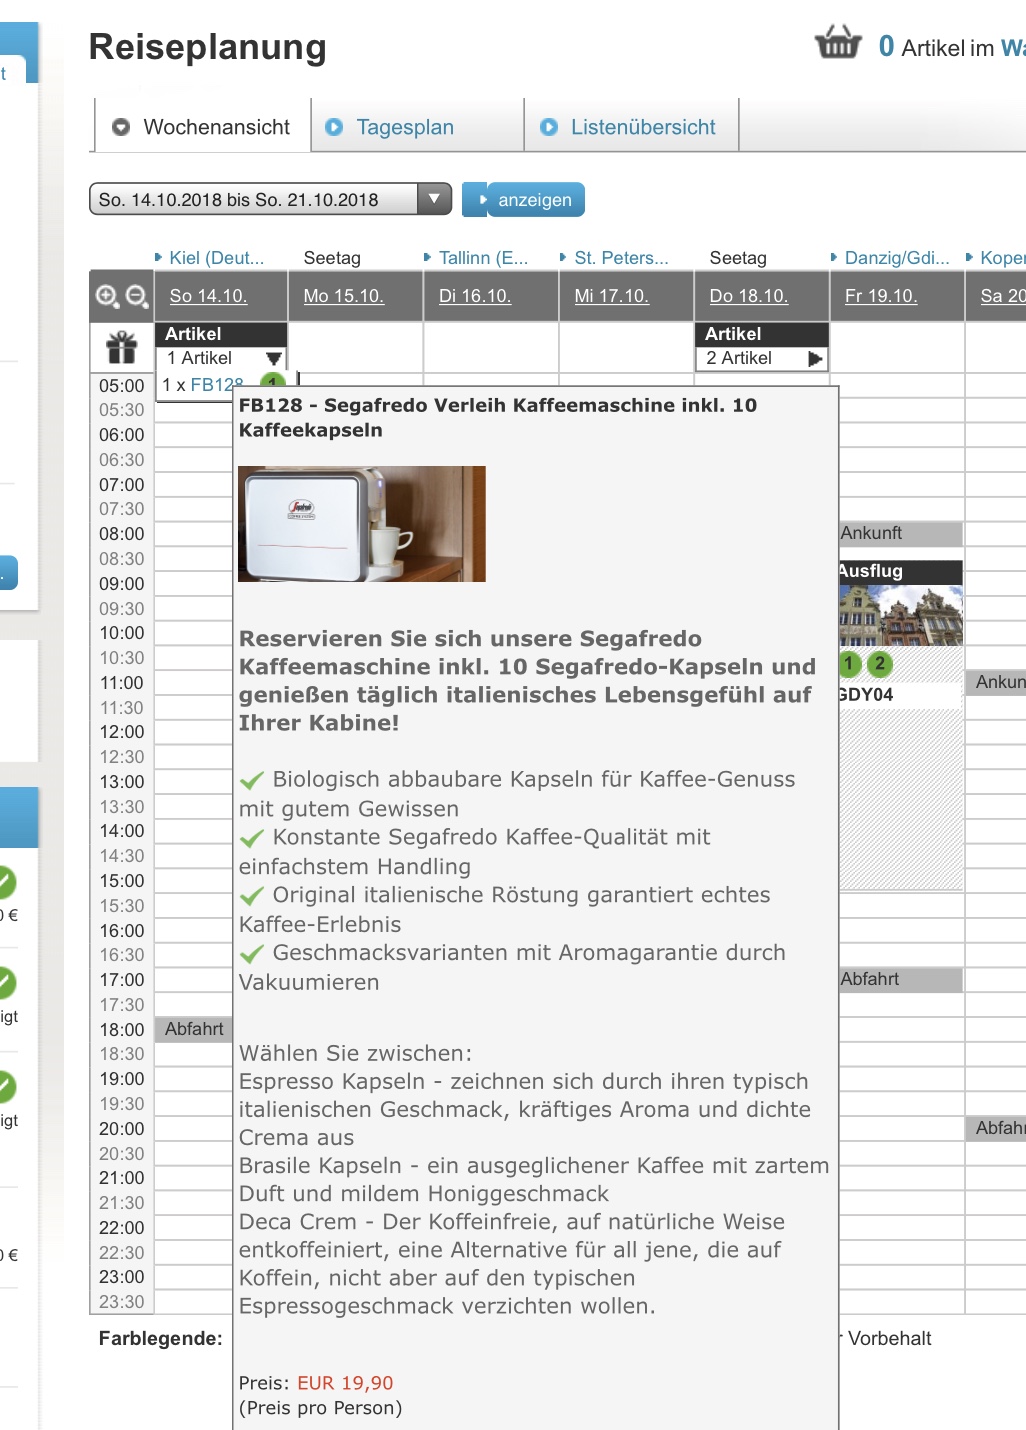Click green badge 1 on Danzig excursion
The height and width of the screenshot is (1430, 1026).
coord(850,663)
